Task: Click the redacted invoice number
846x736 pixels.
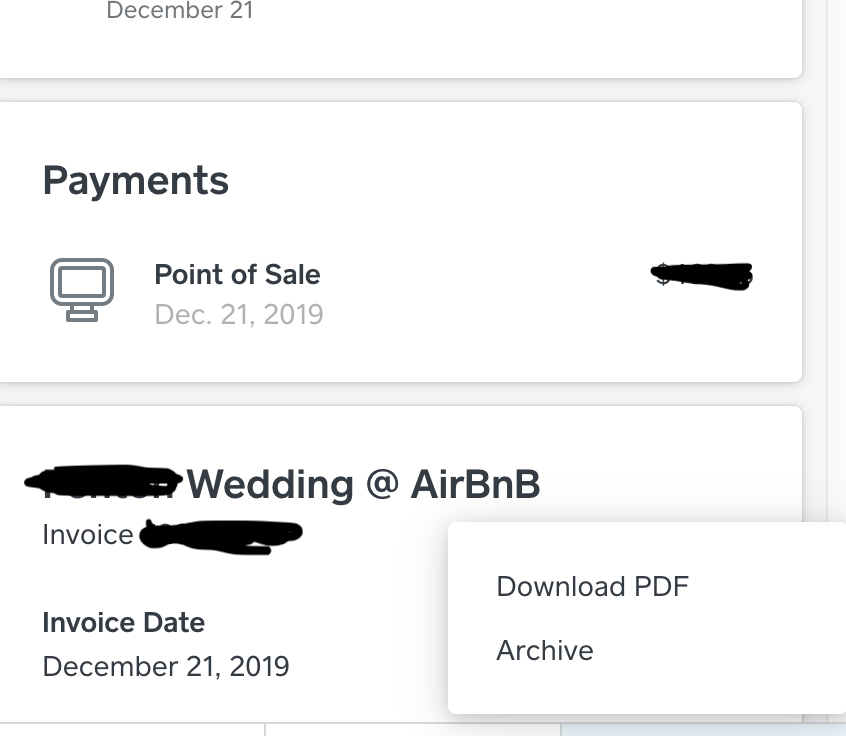Action: [x=221, y=536]
